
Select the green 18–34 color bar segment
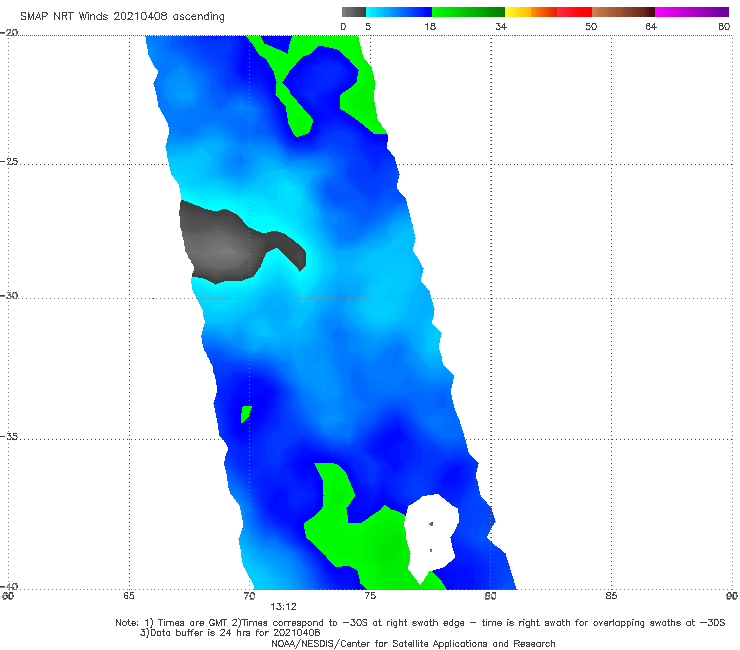point(468,12)
